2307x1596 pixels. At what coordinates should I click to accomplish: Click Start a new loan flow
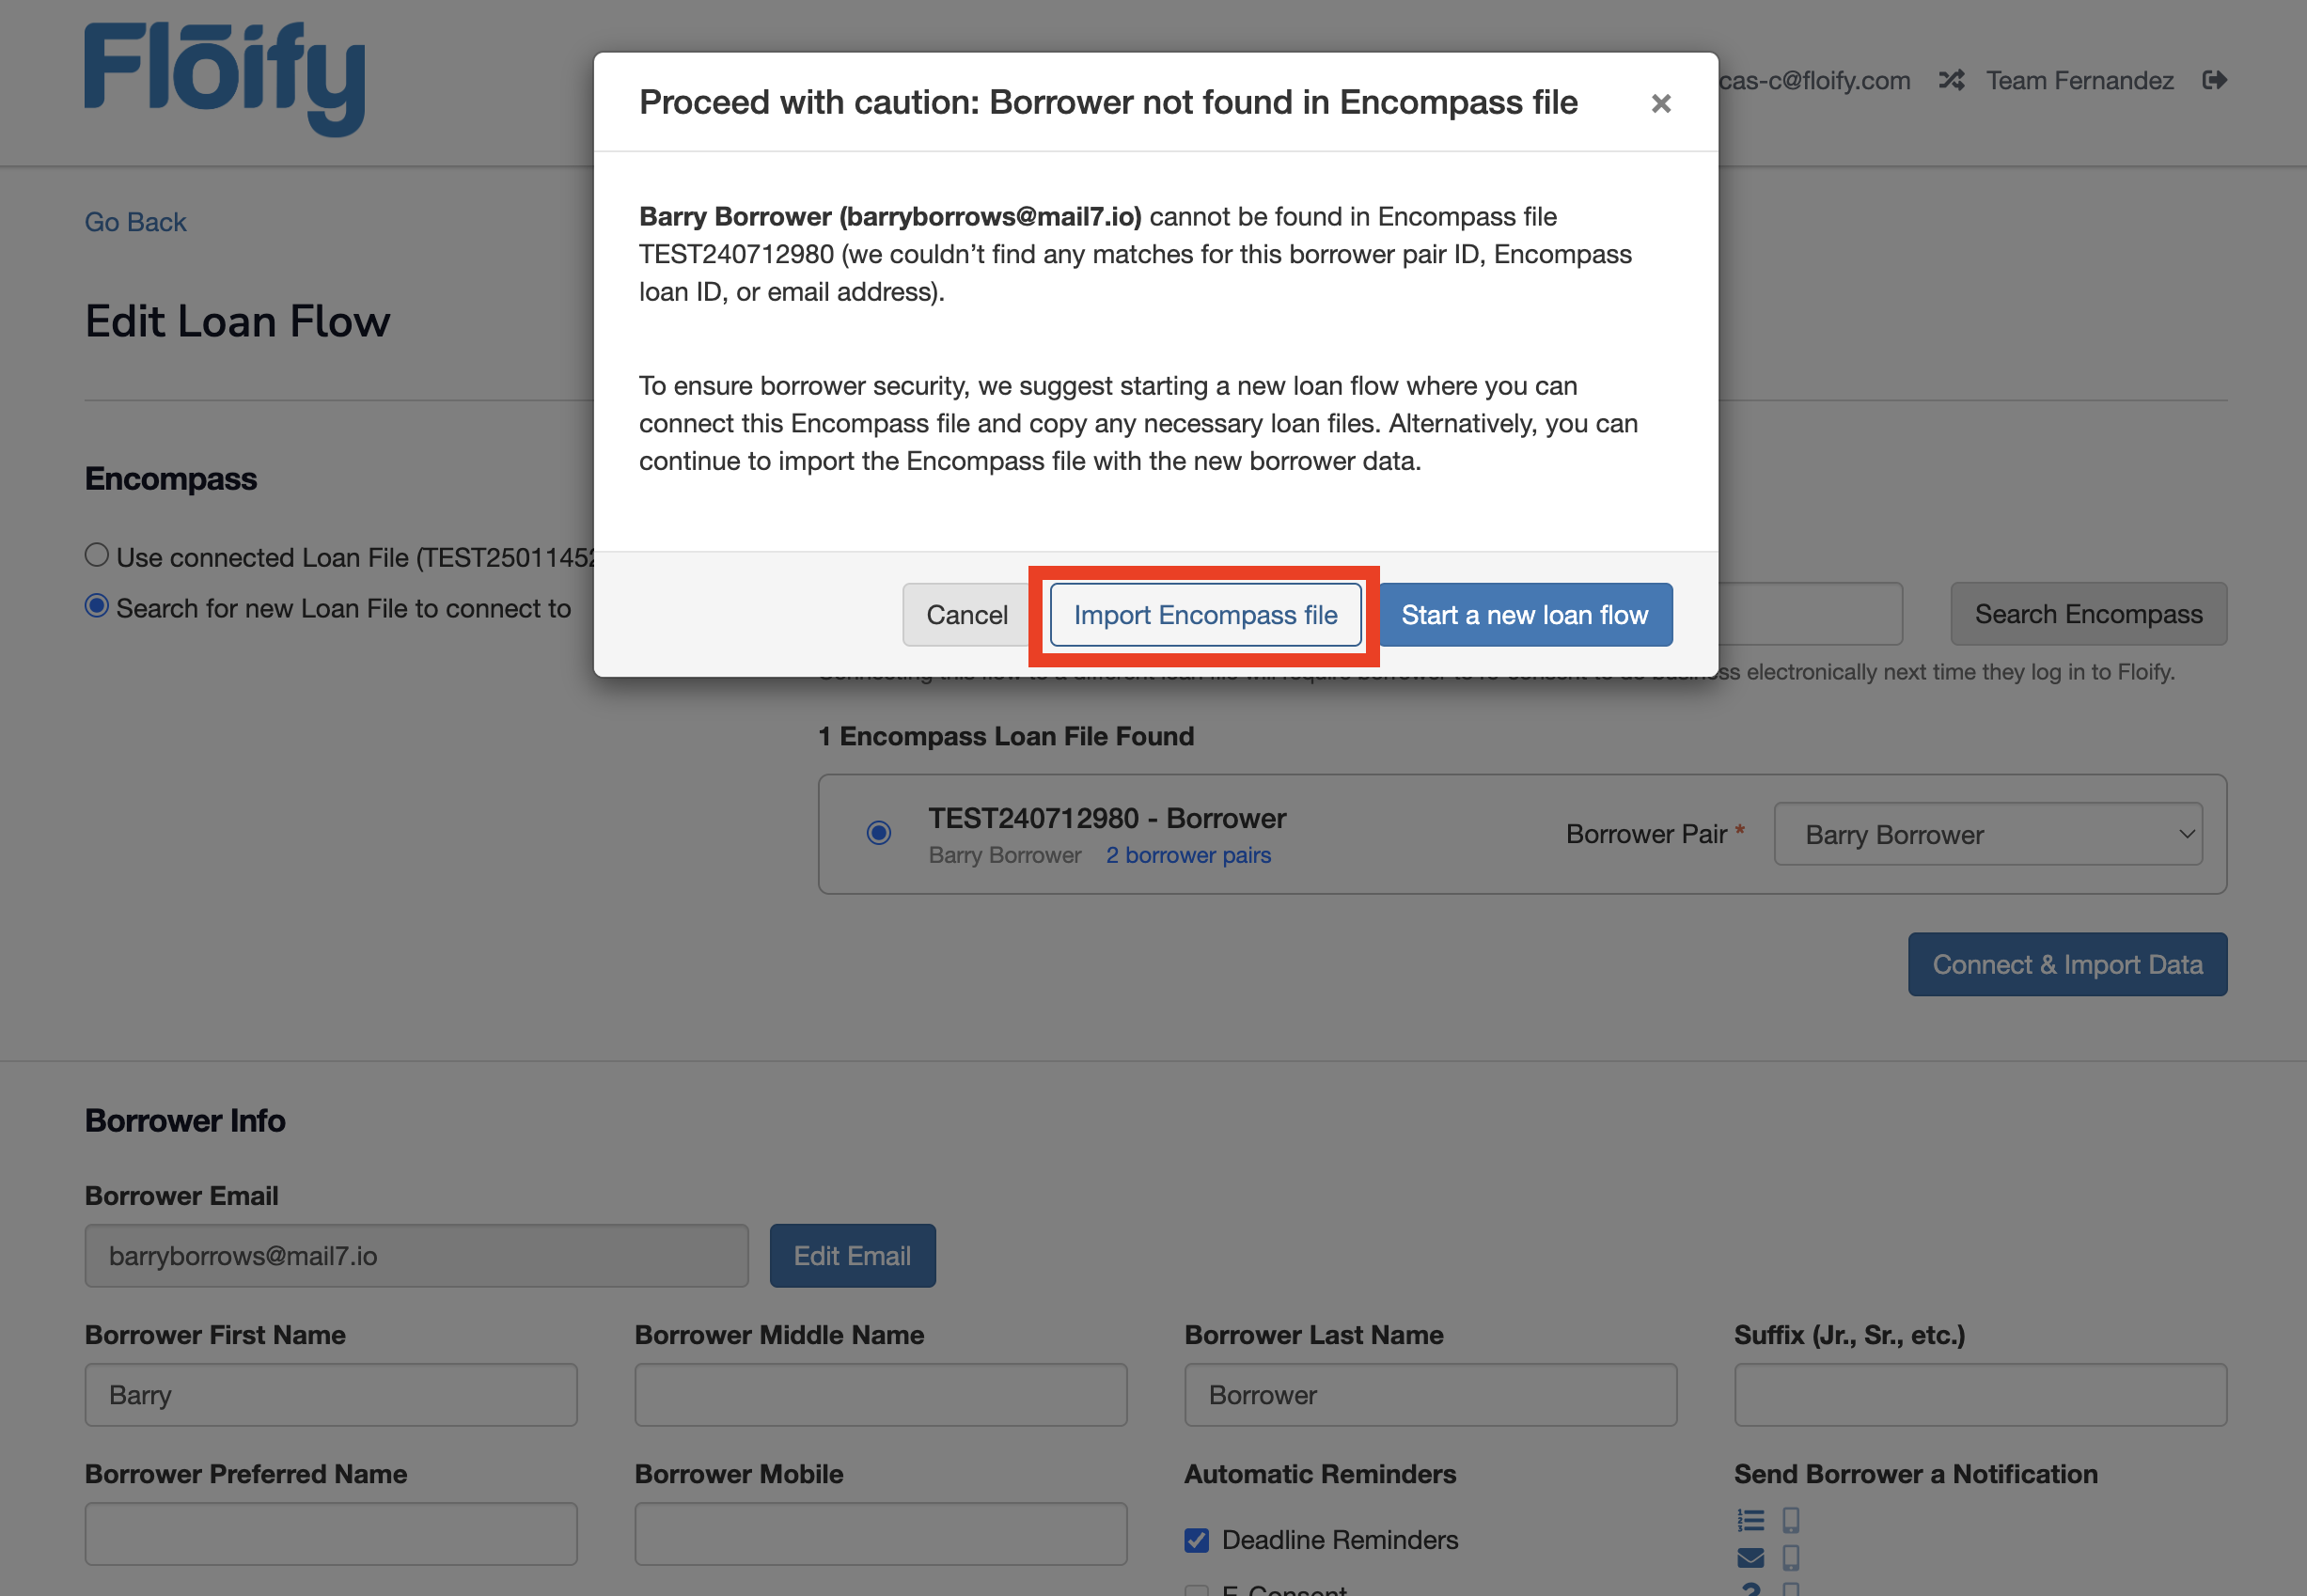click(x=1524, y=615)
